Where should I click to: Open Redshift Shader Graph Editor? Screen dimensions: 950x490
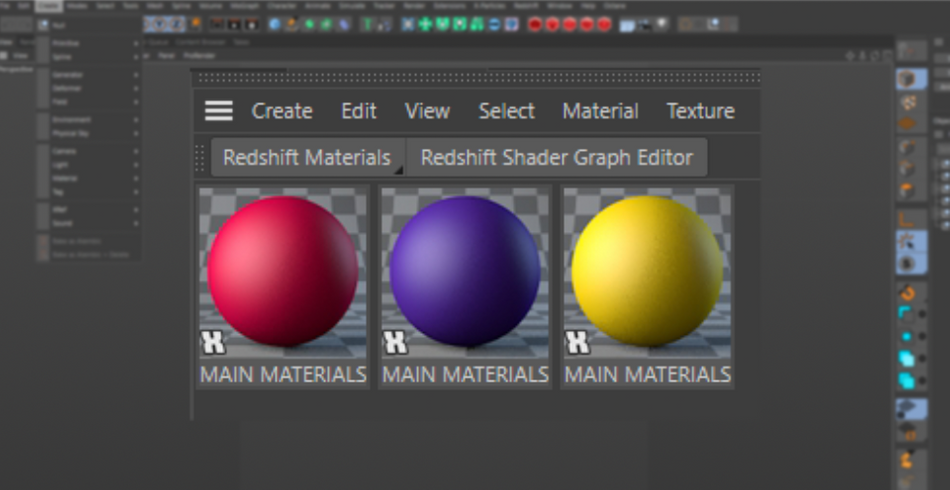[557, 157]
